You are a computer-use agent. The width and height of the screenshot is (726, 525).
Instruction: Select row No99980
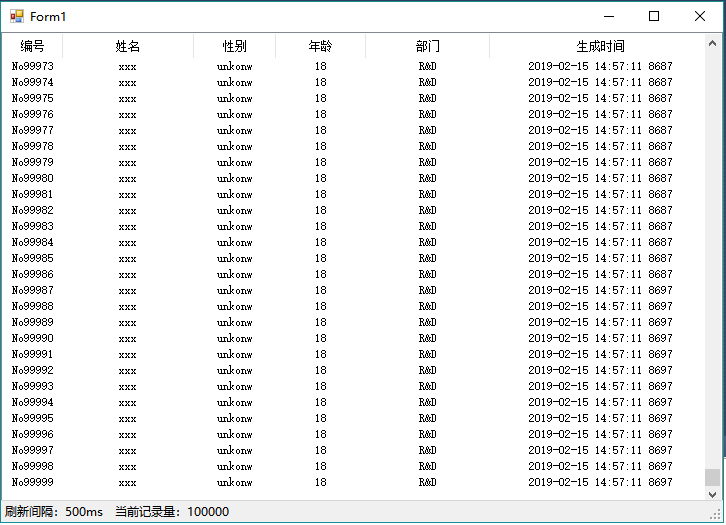(x=353, y=178)
